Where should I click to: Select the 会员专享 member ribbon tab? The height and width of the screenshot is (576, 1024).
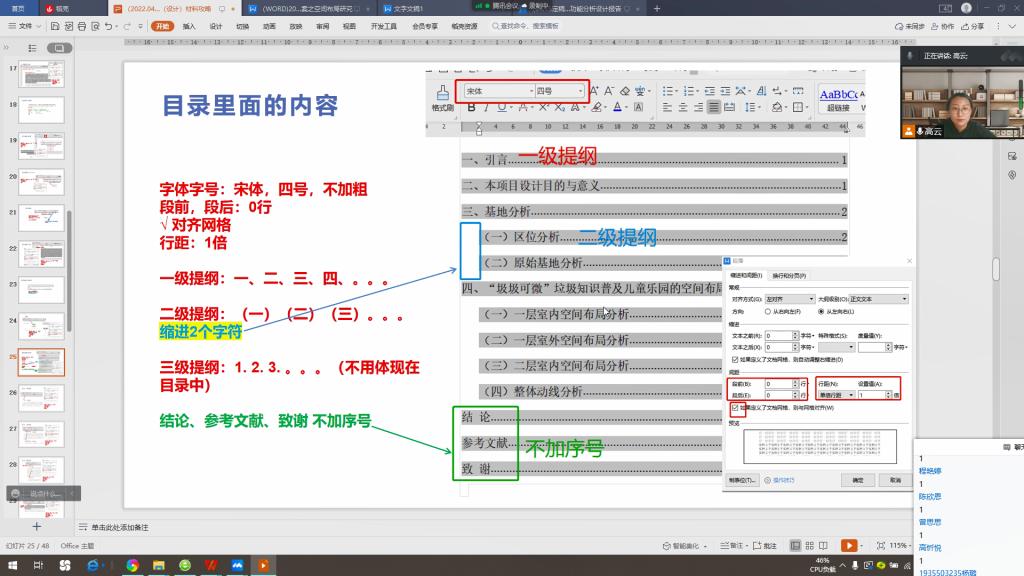[x=424, y=26]
